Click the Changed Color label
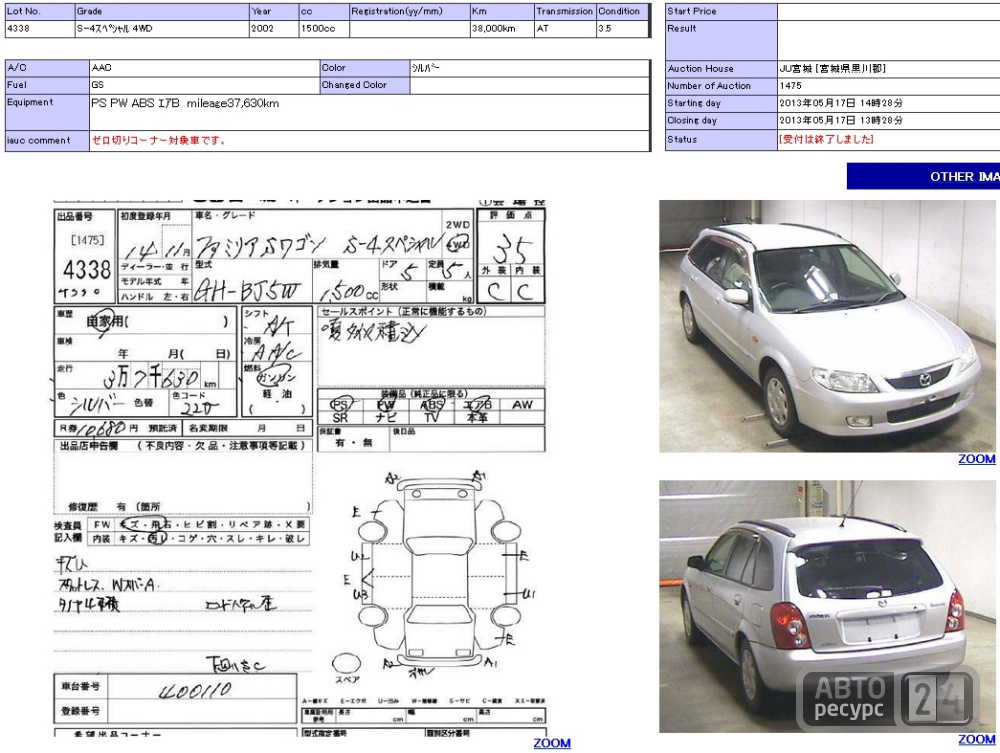Screen dimensions: 1000x753 [x=365, y=85]
